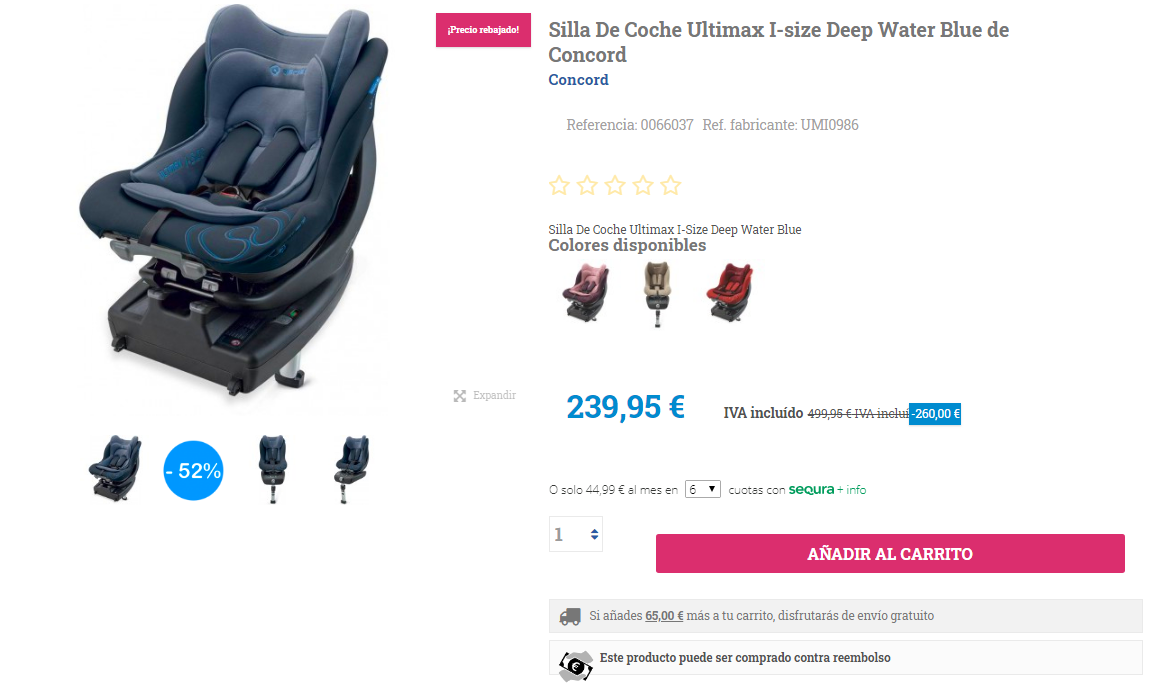Open the cuotas number dropdown

pyautogui.click(x=703, y=489)
